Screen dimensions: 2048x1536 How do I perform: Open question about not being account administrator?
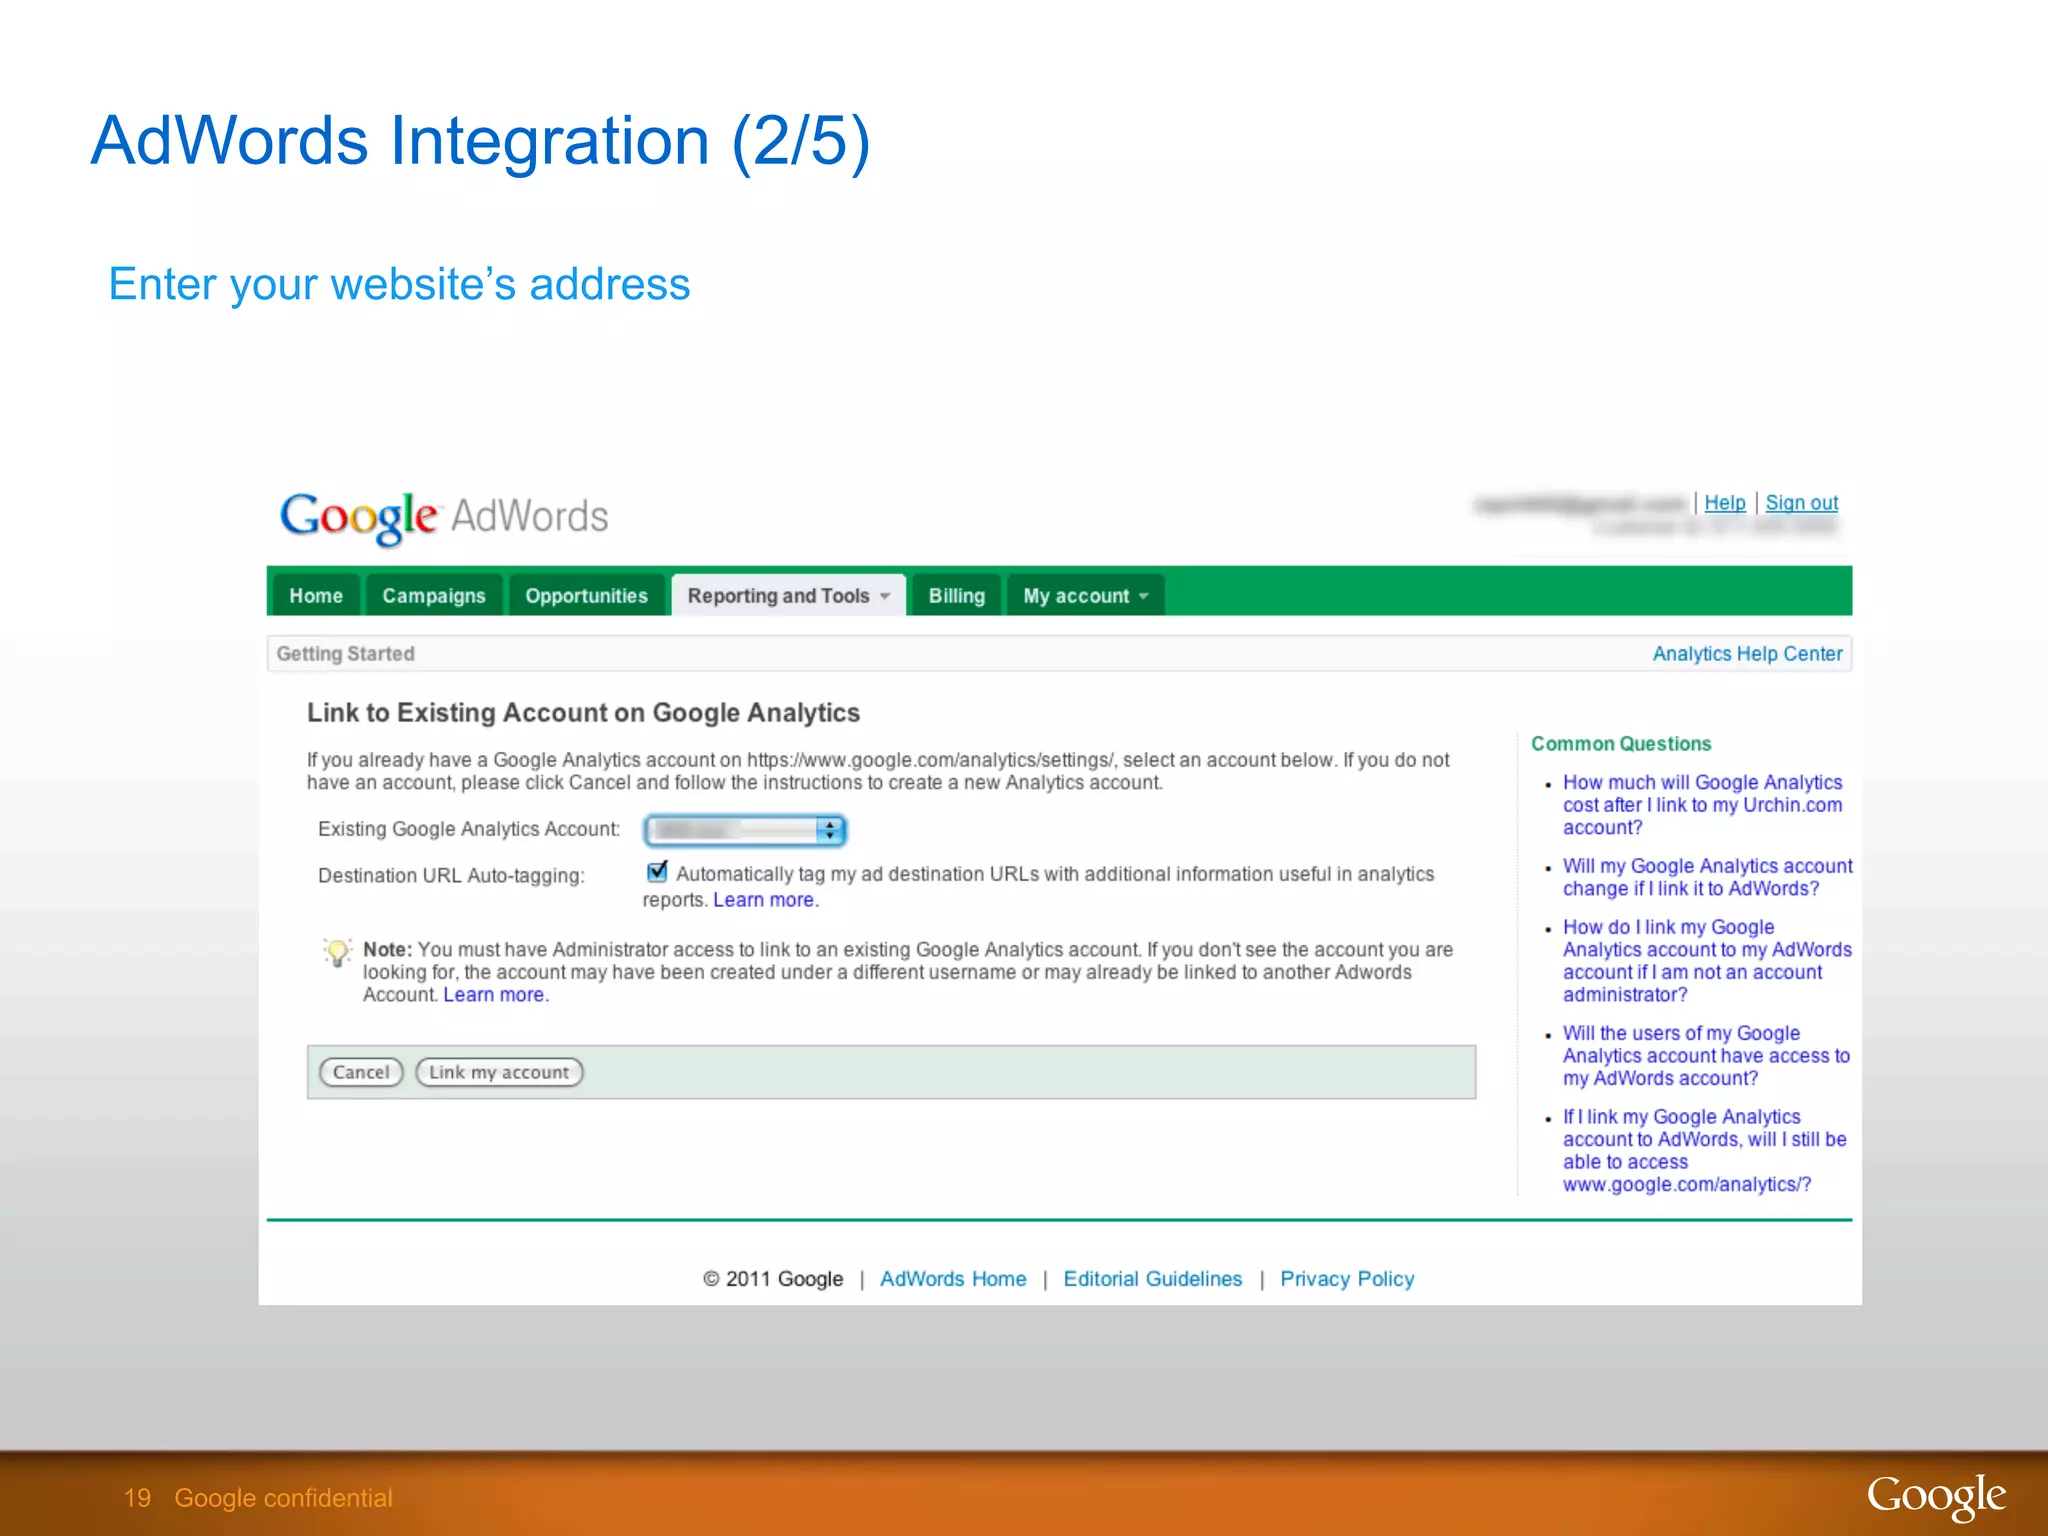click(x=1707, y=961)
